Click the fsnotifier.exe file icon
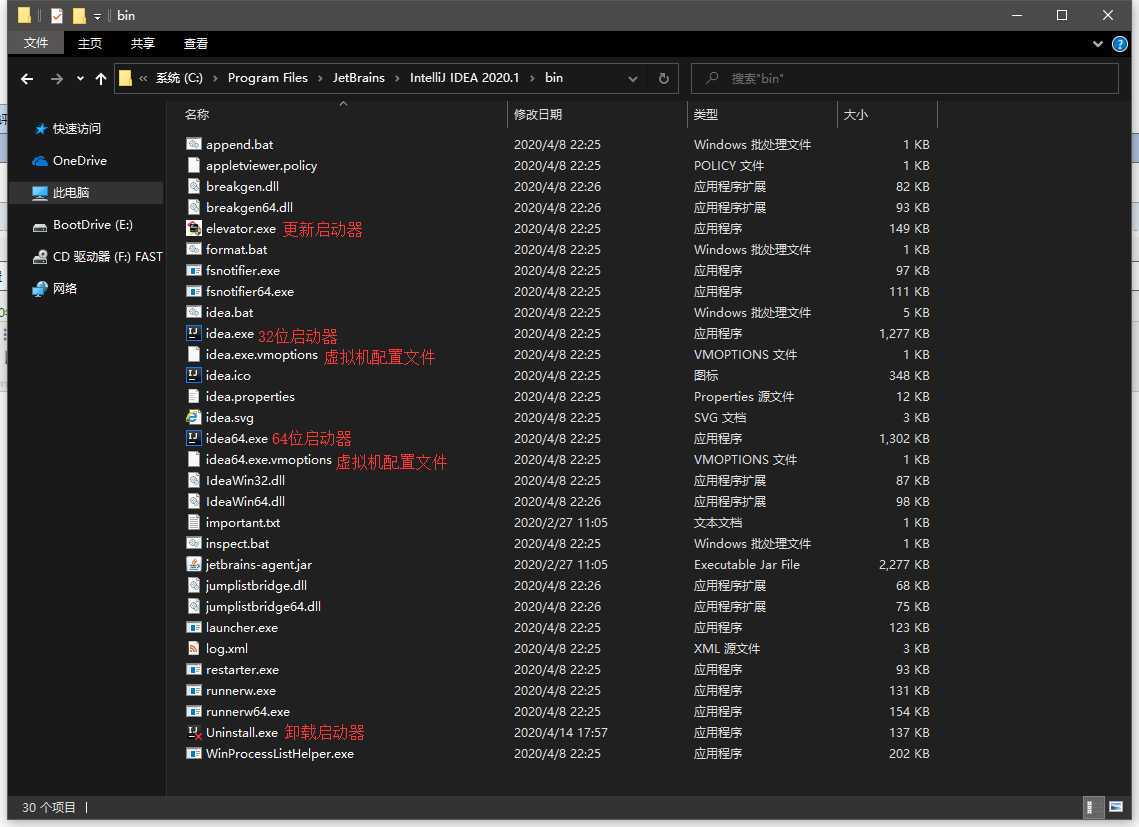 [x=193, y=270]
